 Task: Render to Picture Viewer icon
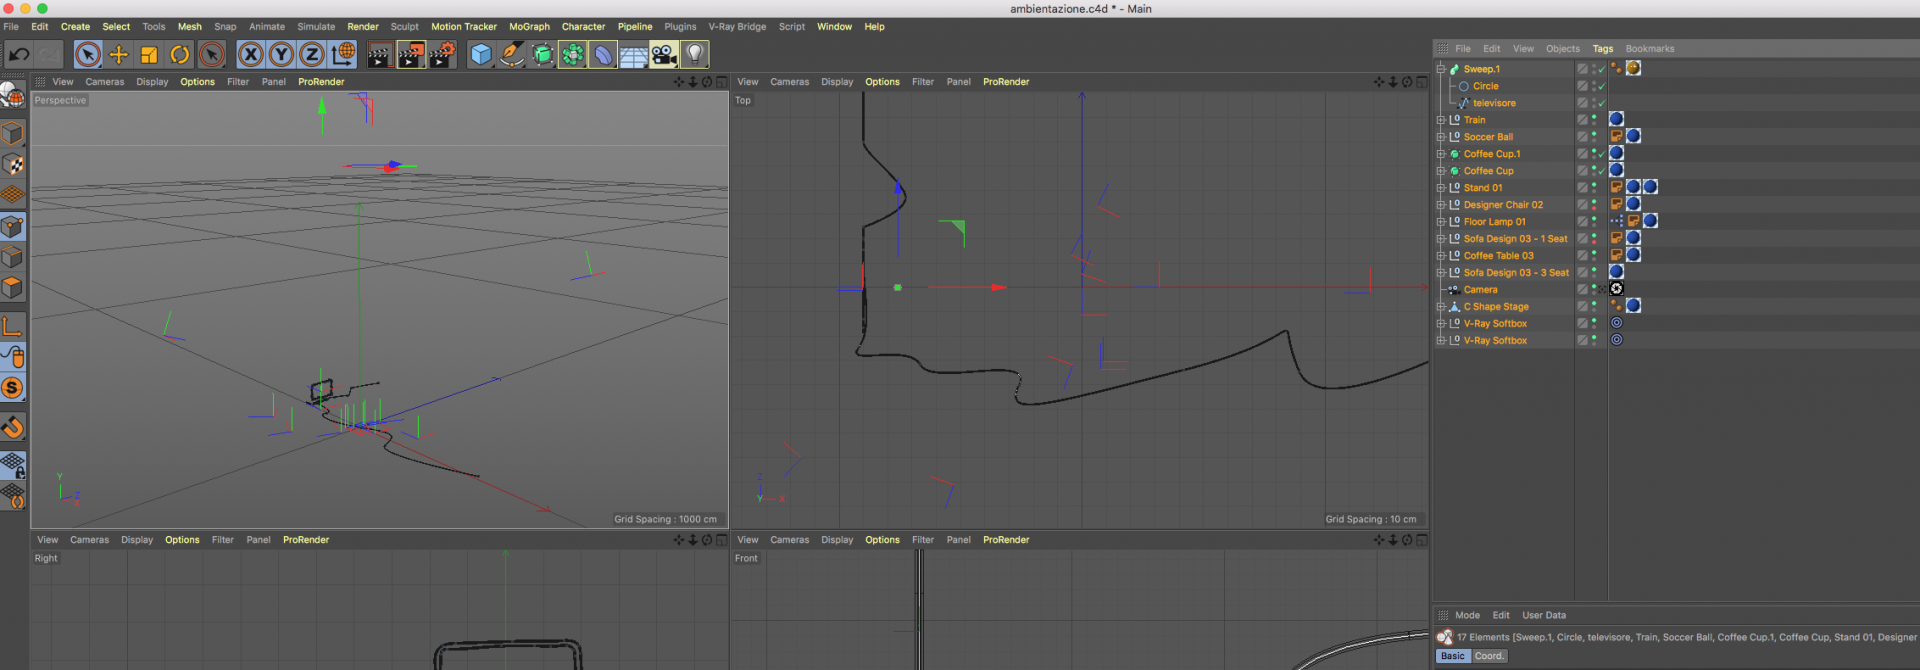pyautogui.click(x=411, y=54)
